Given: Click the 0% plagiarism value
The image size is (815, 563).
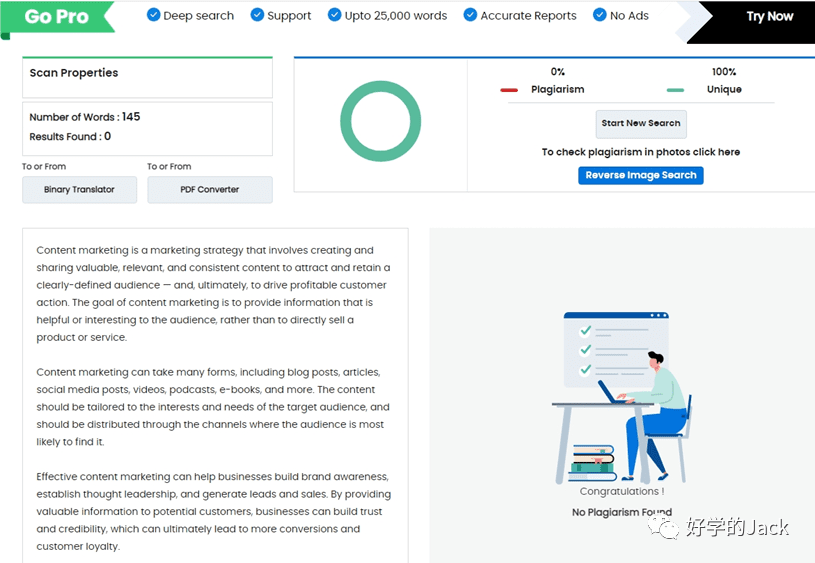Looking at the screenshot, I should (558, 72).
